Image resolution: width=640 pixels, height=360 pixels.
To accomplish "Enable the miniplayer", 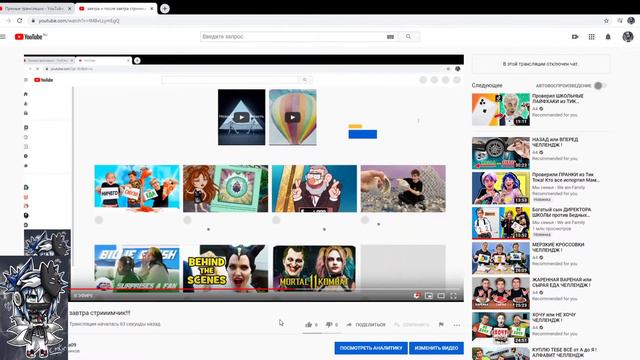I will pos(429,296).
